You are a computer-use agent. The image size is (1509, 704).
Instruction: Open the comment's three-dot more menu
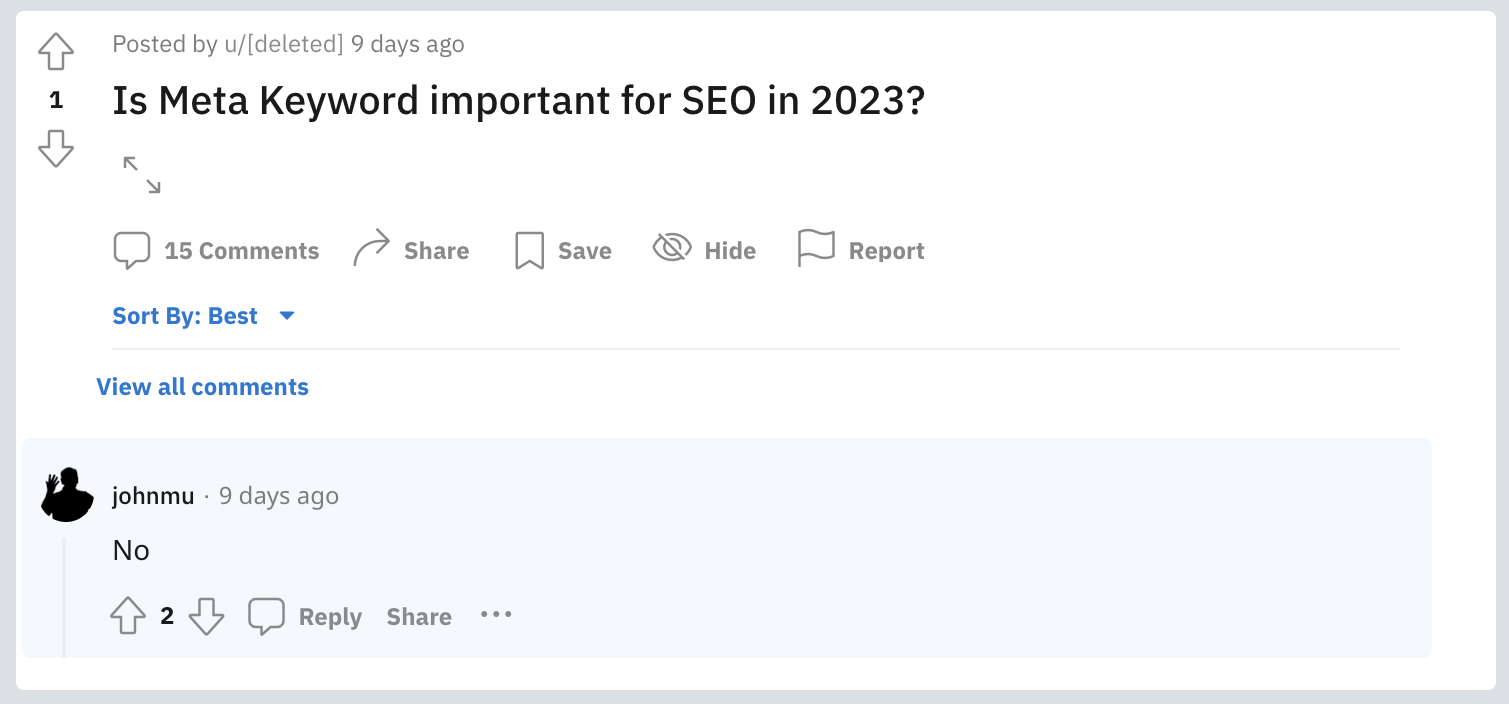(496, 614)
